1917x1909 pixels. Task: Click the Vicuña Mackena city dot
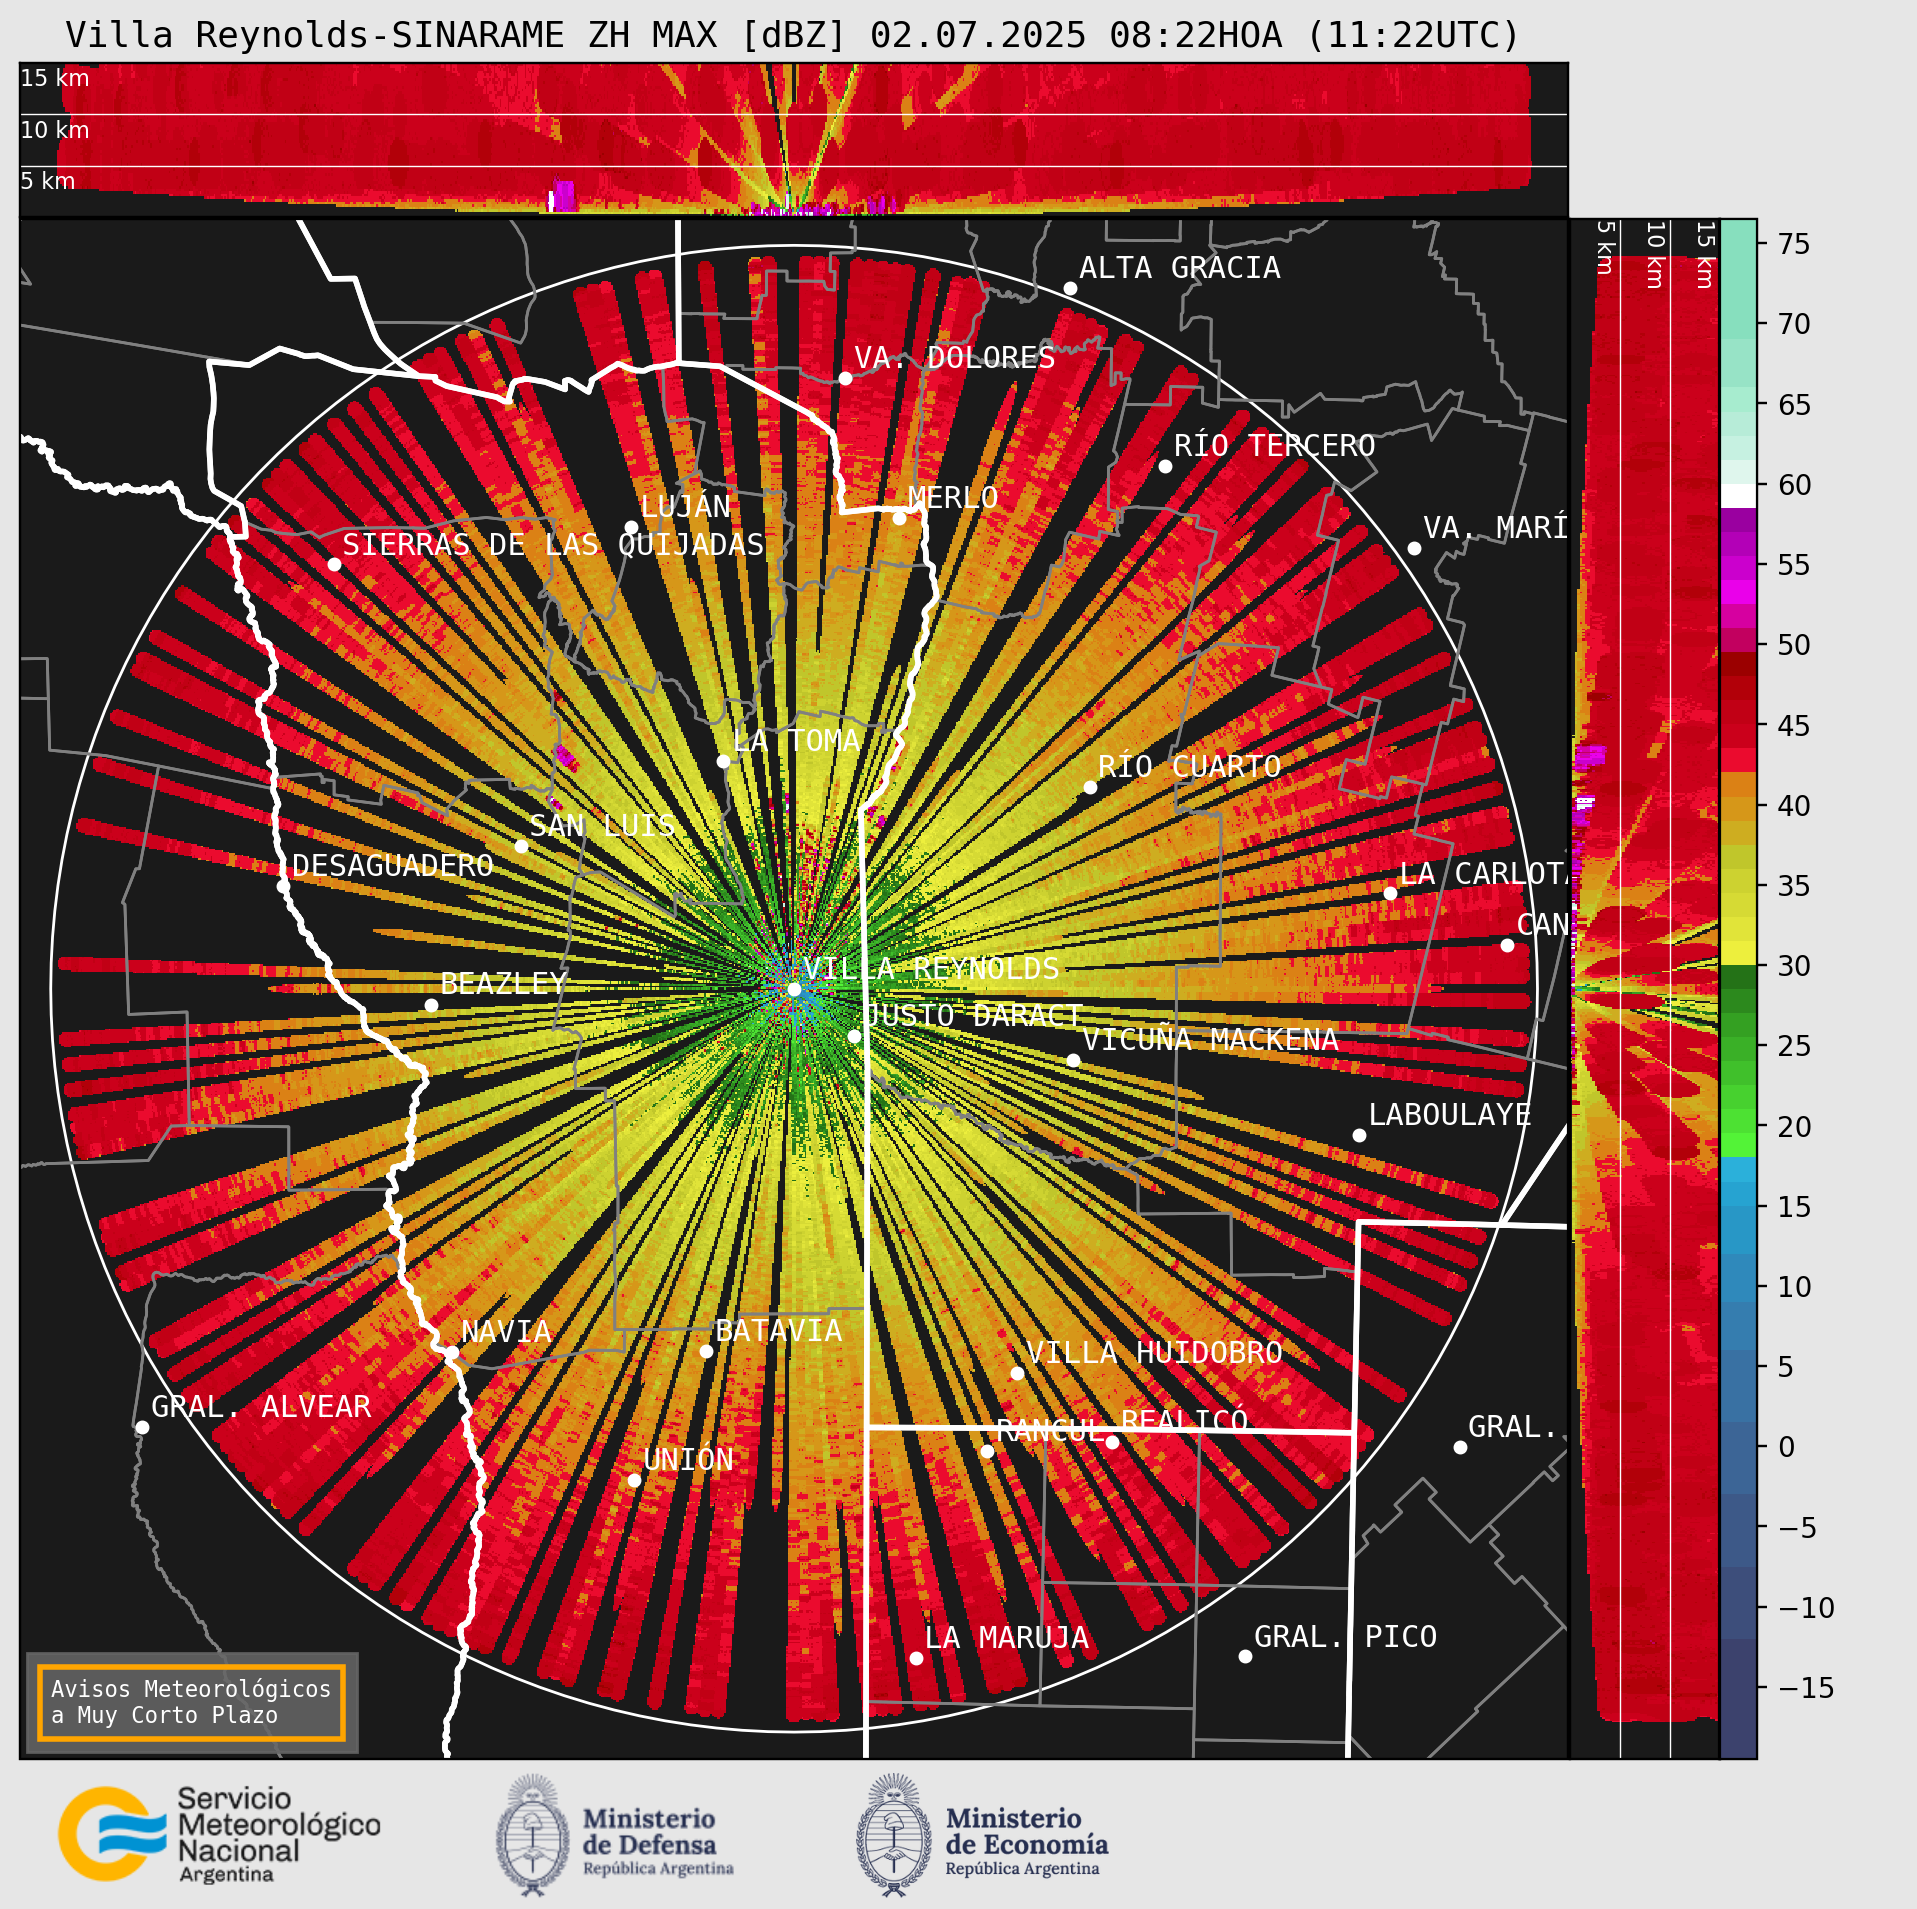pos(1073,1060)
